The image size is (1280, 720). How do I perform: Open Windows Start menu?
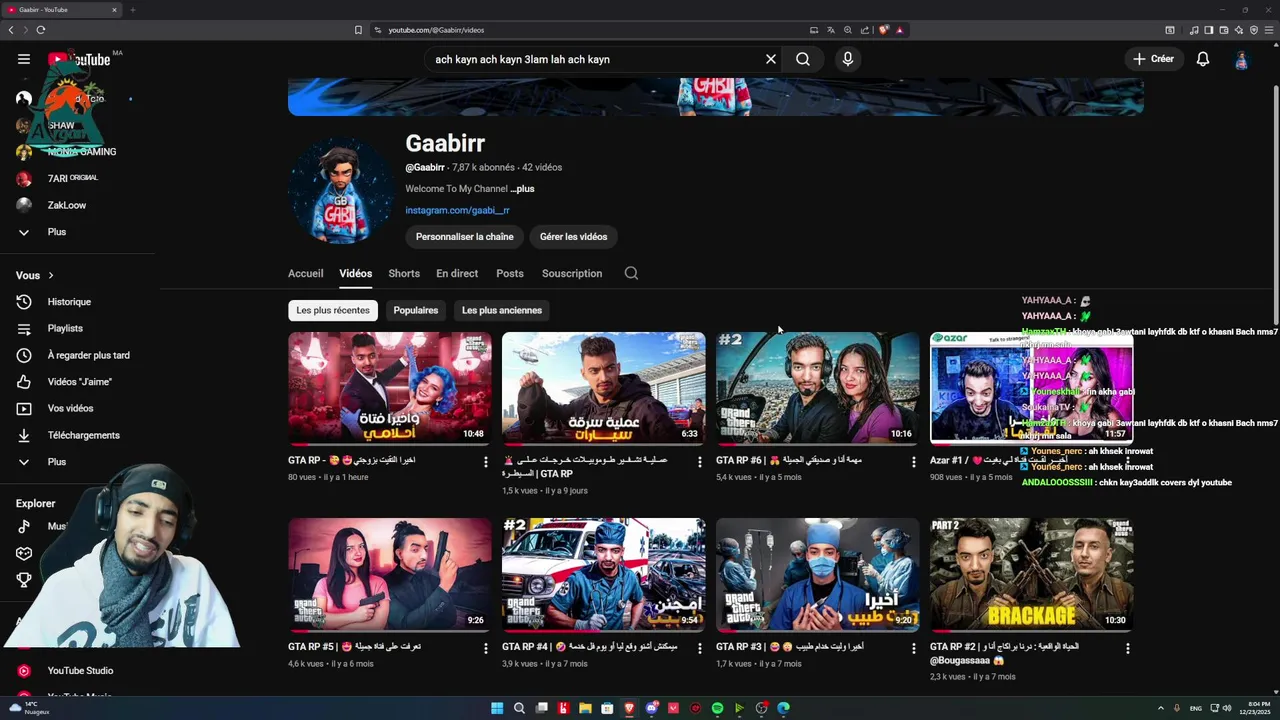[497, 708]
